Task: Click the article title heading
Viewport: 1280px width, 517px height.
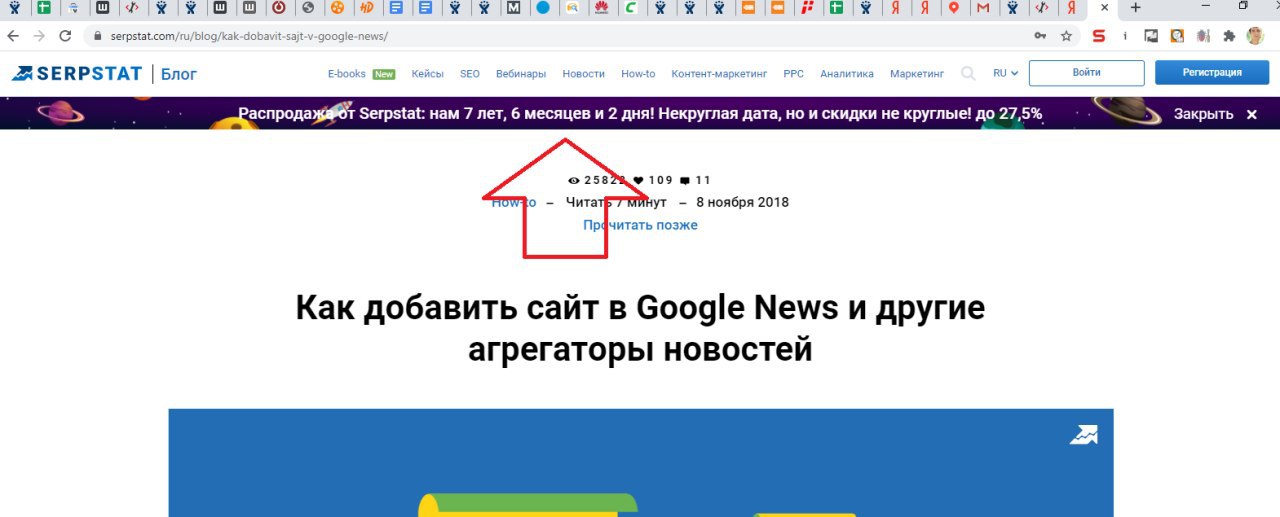Action: [640, 329]
